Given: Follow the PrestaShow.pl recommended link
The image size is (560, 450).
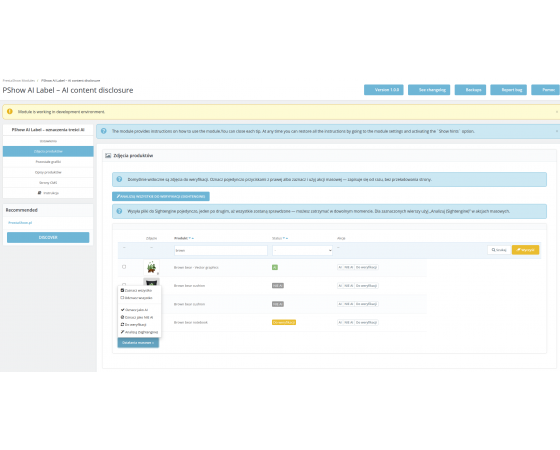Looking at the screenshot, I should click(20, 222).
